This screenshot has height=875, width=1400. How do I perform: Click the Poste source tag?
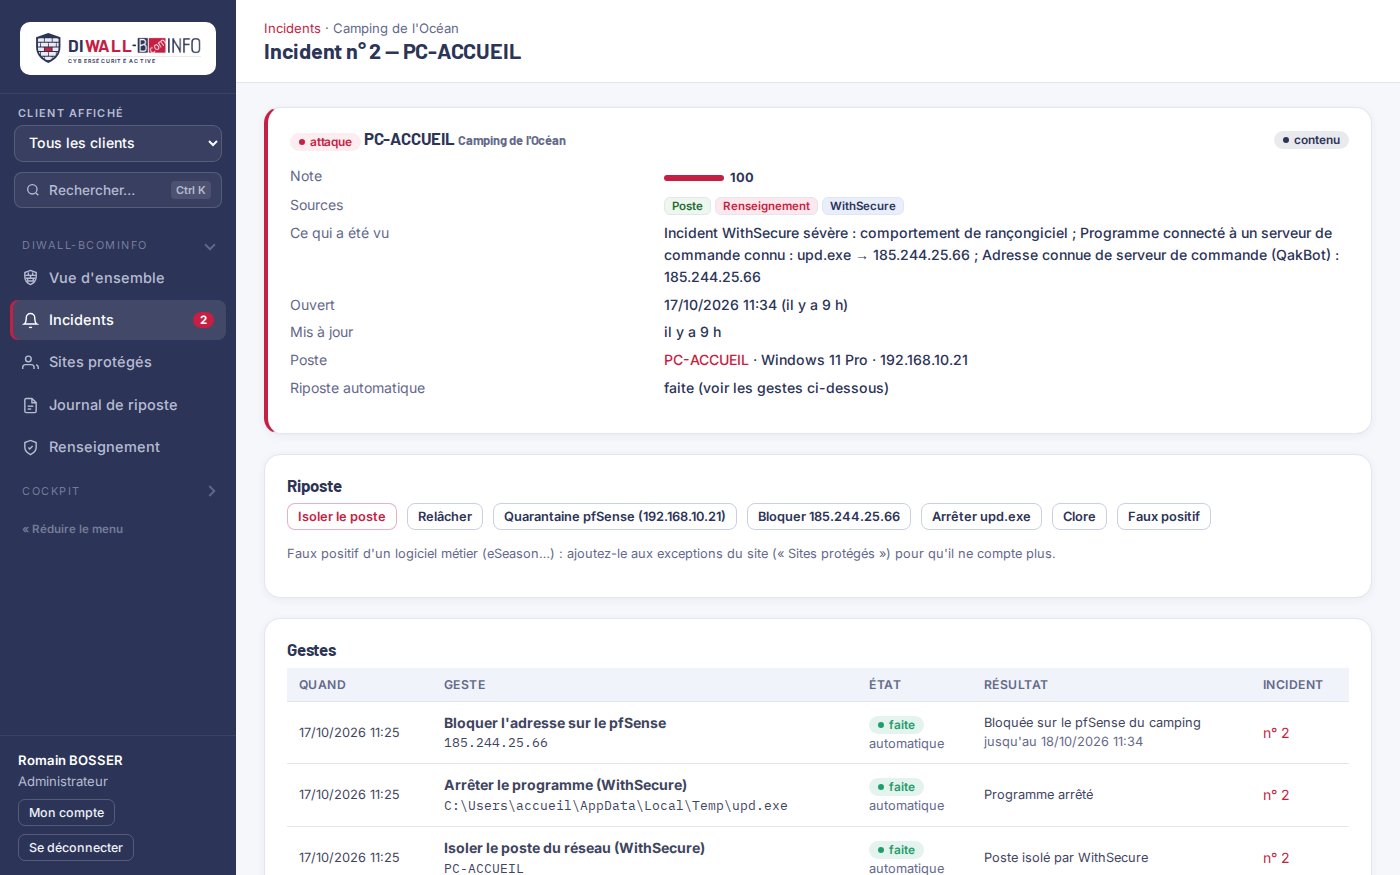[x=687, y=206]
